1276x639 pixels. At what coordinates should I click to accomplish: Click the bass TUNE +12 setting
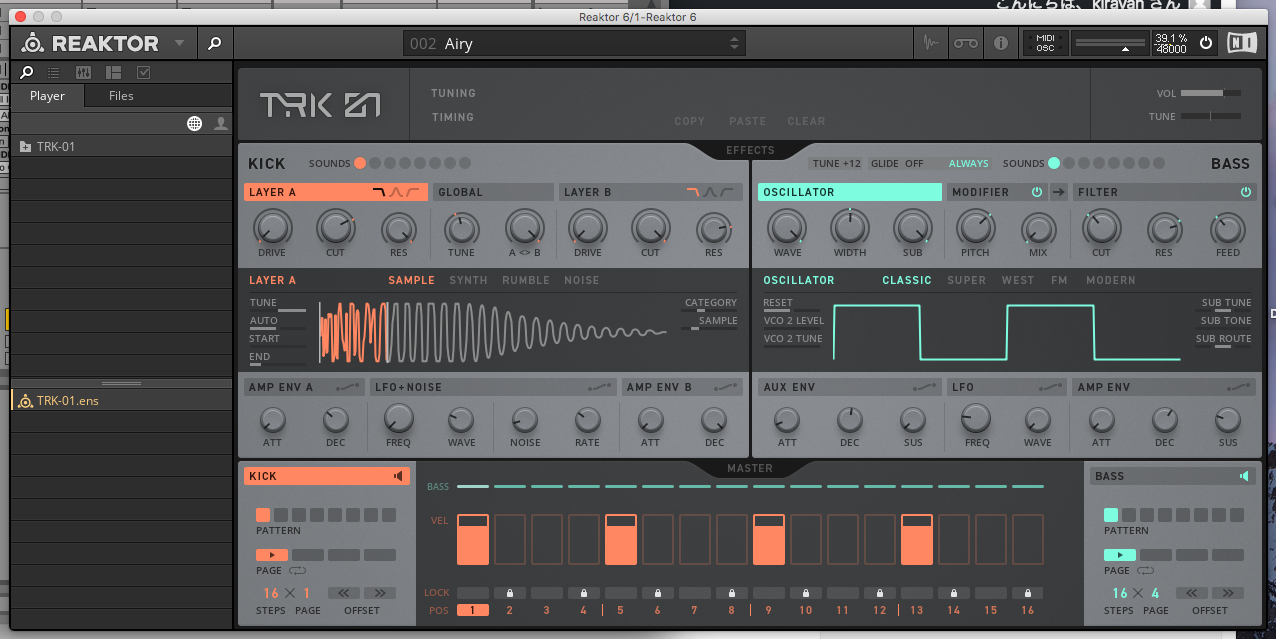[836, 164]
